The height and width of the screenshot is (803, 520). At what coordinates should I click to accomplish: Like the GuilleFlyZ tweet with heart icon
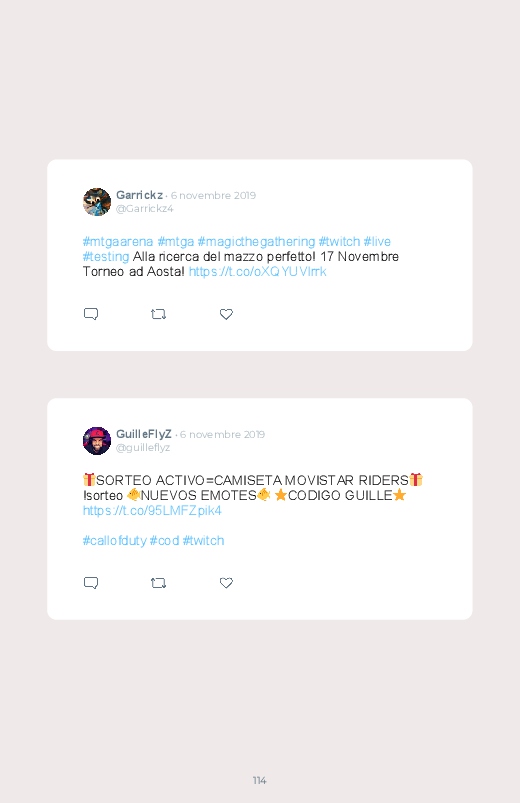(x=226, y=583)
